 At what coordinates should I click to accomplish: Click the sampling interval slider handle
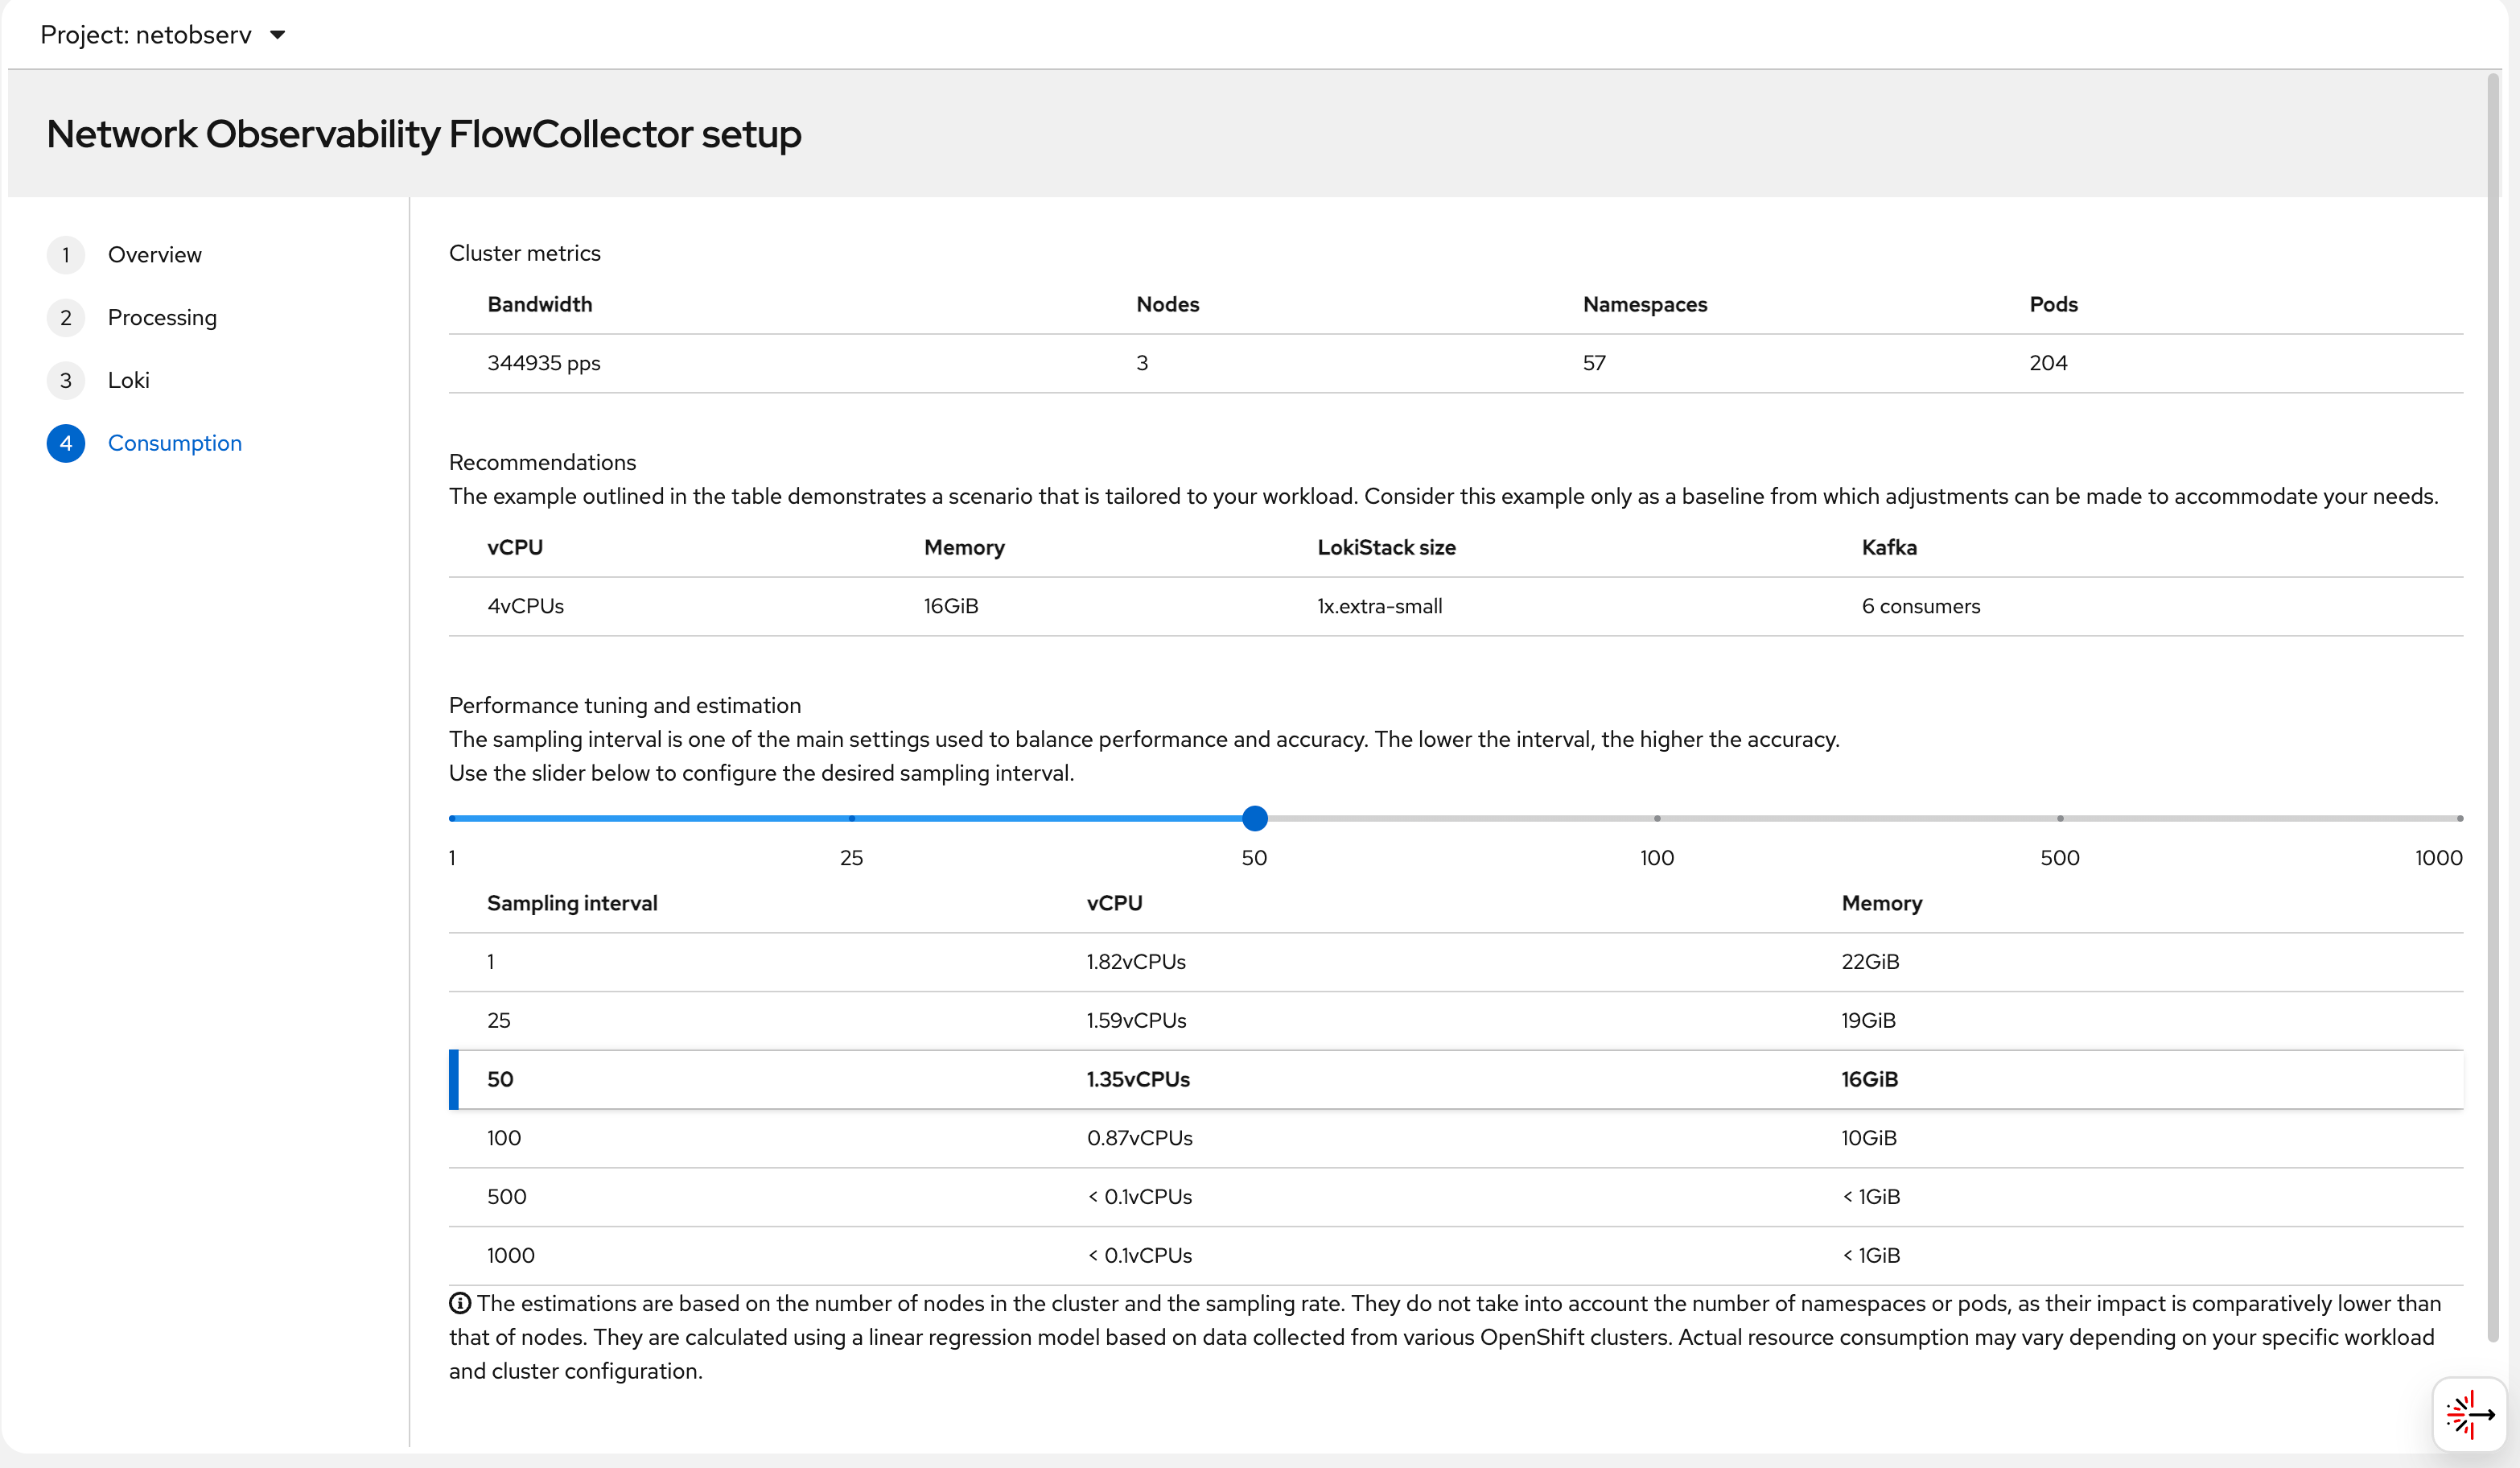click(x=1254, y=818)
